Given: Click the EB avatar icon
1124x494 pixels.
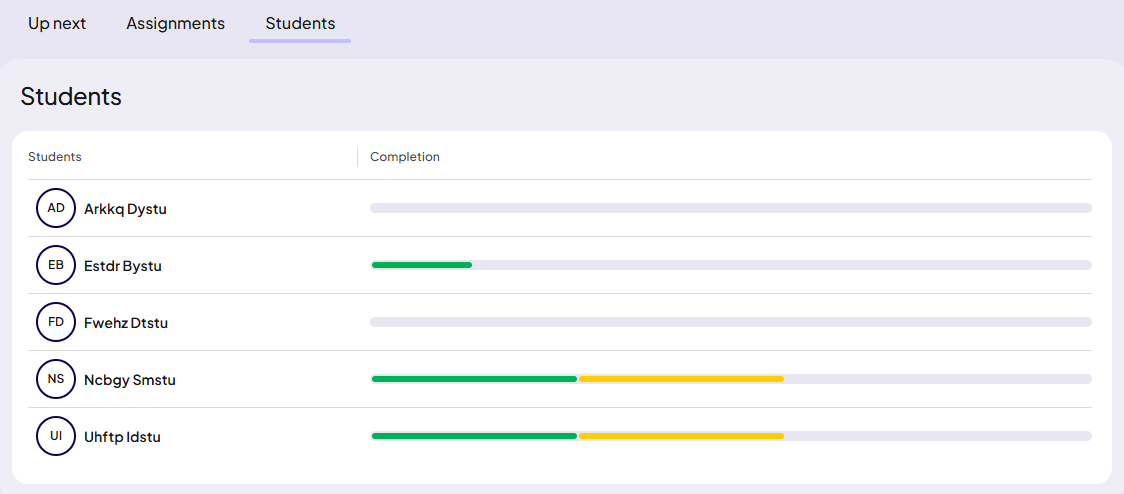Looking at the screenshot, I should (x=56, y=265).
